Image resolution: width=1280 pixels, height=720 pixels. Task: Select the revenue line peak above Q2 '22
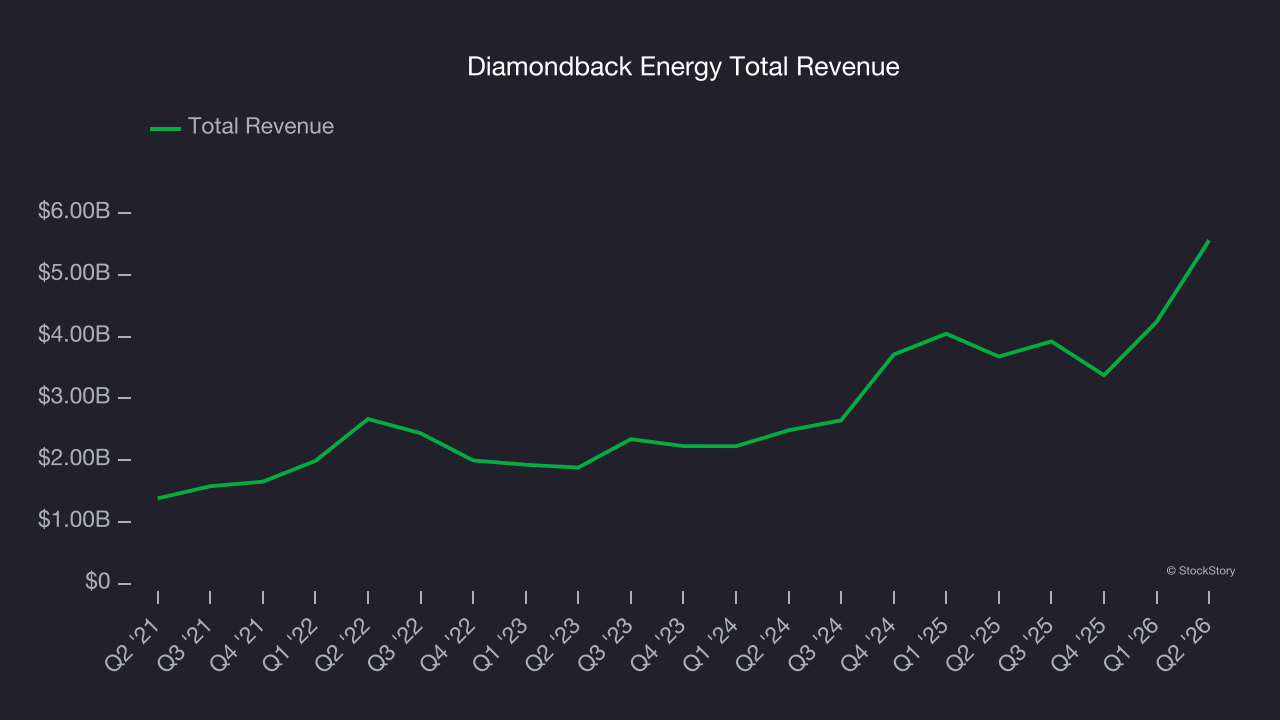[368, 419]
